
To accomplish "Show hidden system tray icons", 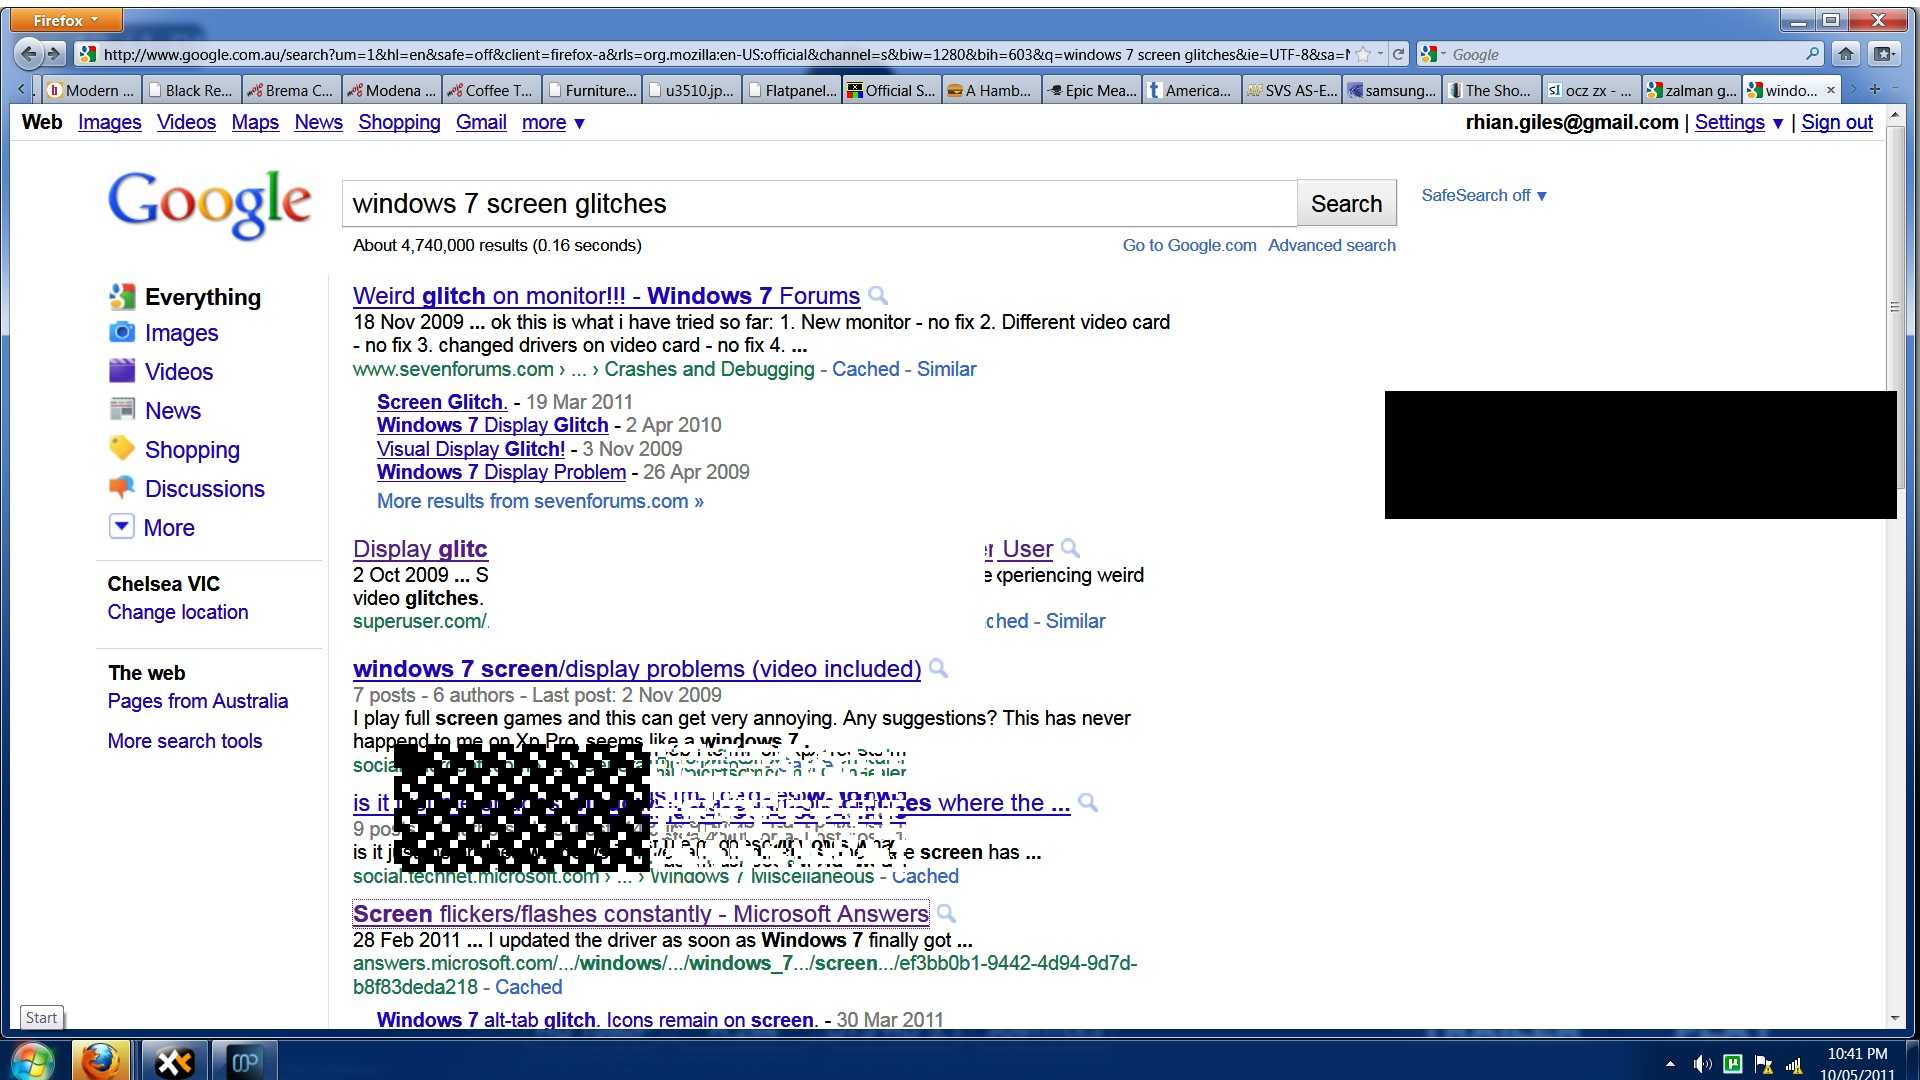I will tap(1670, 1064).
